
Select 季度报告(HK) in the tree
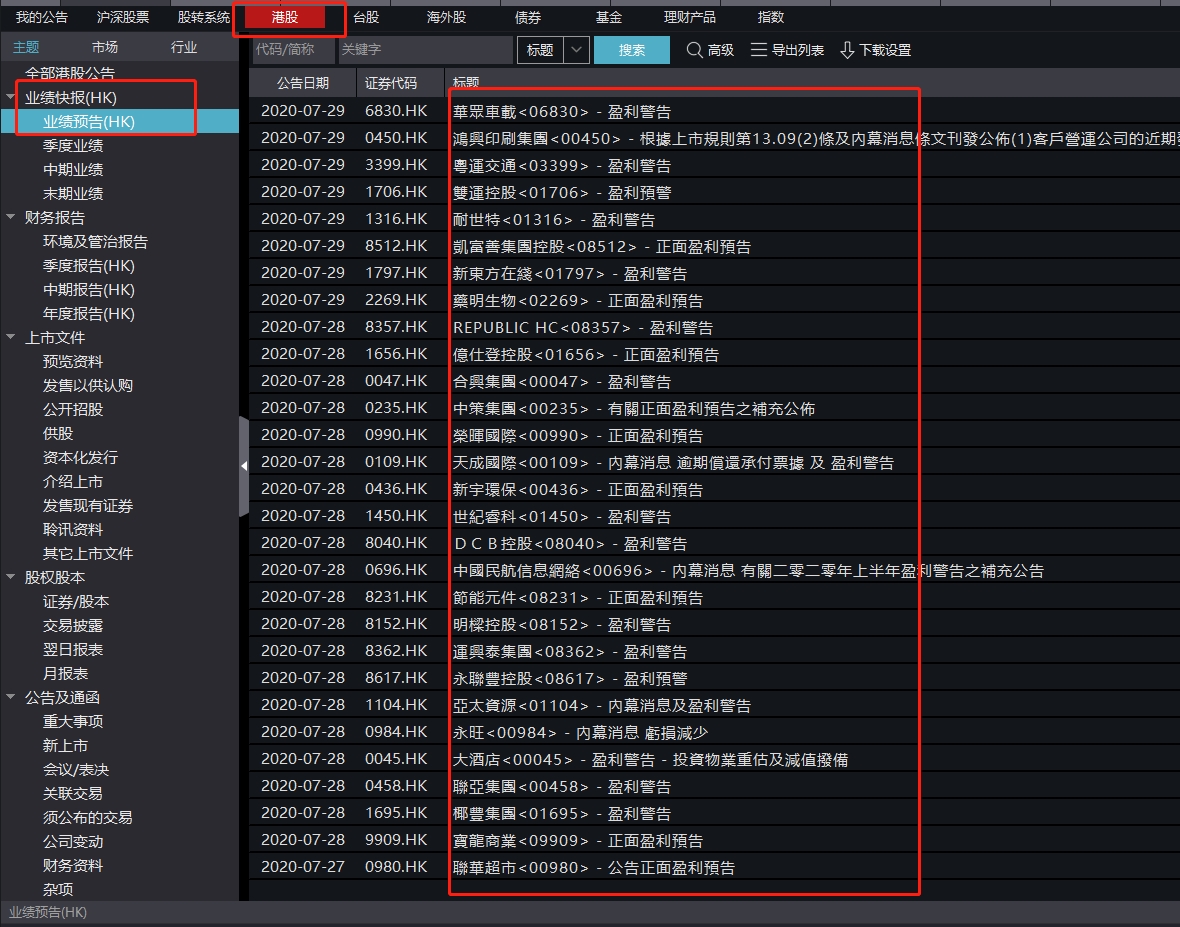(89, 266)
